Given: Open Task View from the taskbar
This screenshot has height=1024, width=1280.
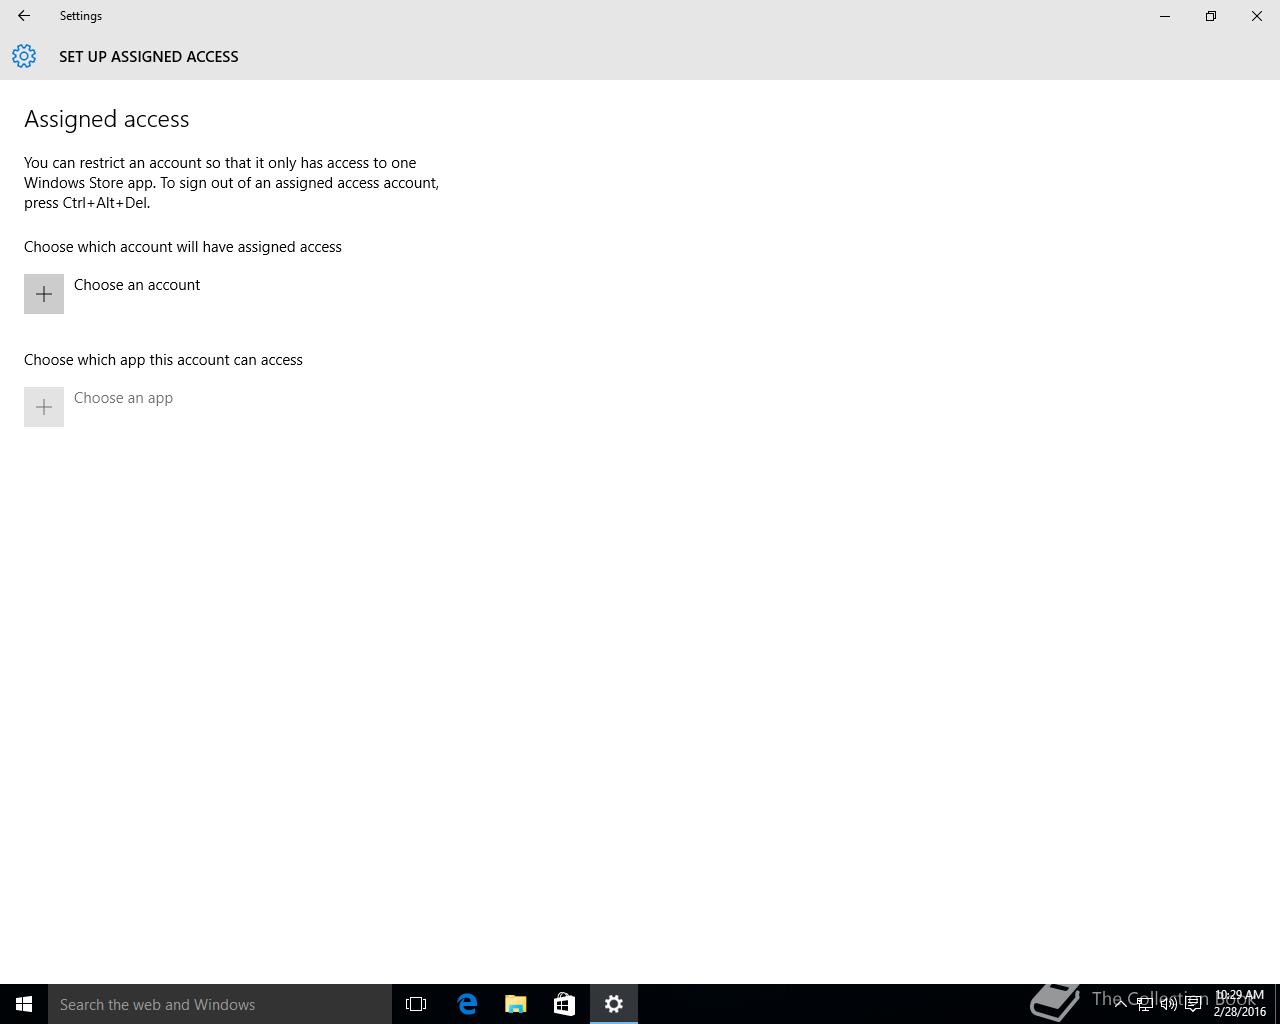Looking at the screenshot, I should [x=416, y=1004].
